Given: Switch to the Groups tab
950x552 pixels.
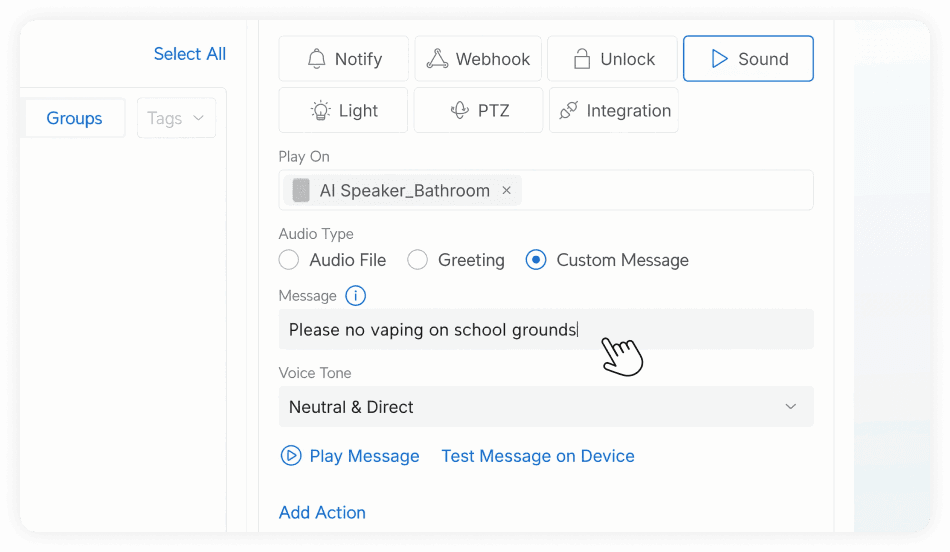Looking at the screenshot, I should (75, 118).
